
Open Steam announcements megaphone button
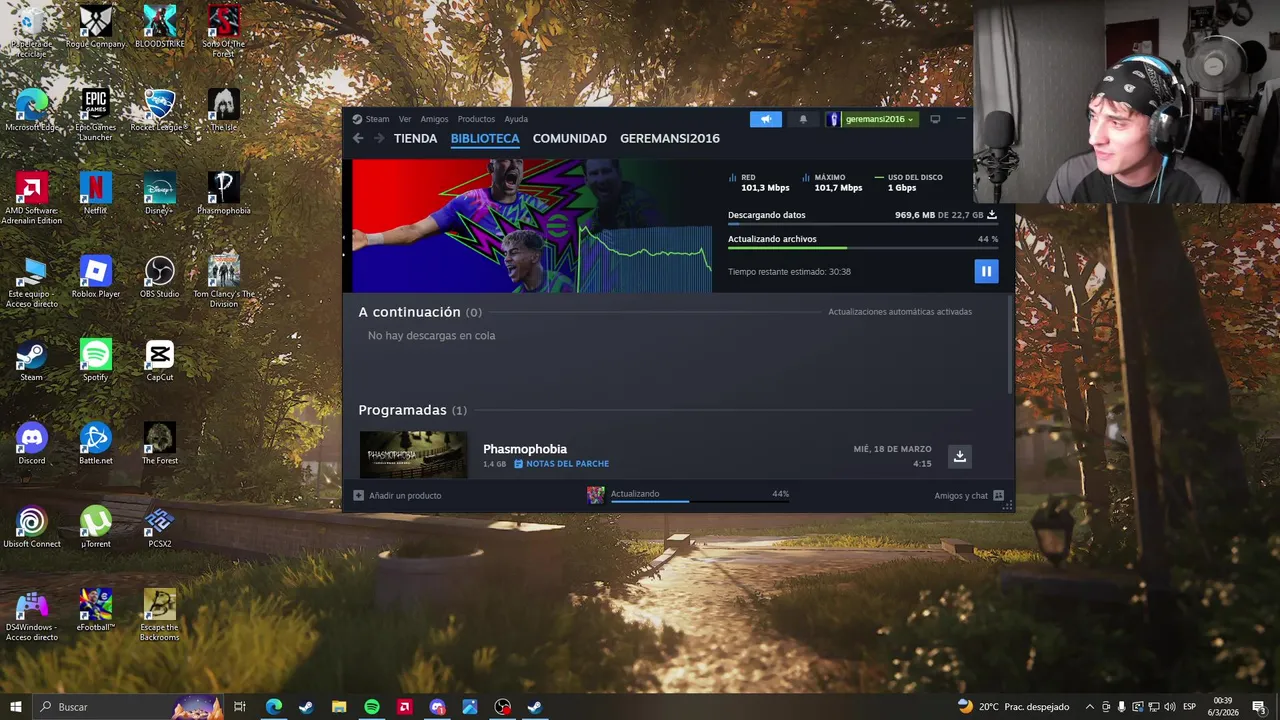(x=766, y=119)
